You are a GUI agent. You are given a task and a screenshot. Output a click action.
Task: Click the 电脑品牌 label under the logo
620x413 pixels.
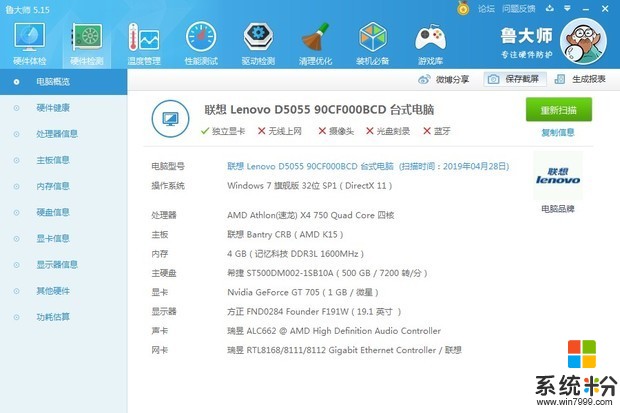click(x=558, y=209)
